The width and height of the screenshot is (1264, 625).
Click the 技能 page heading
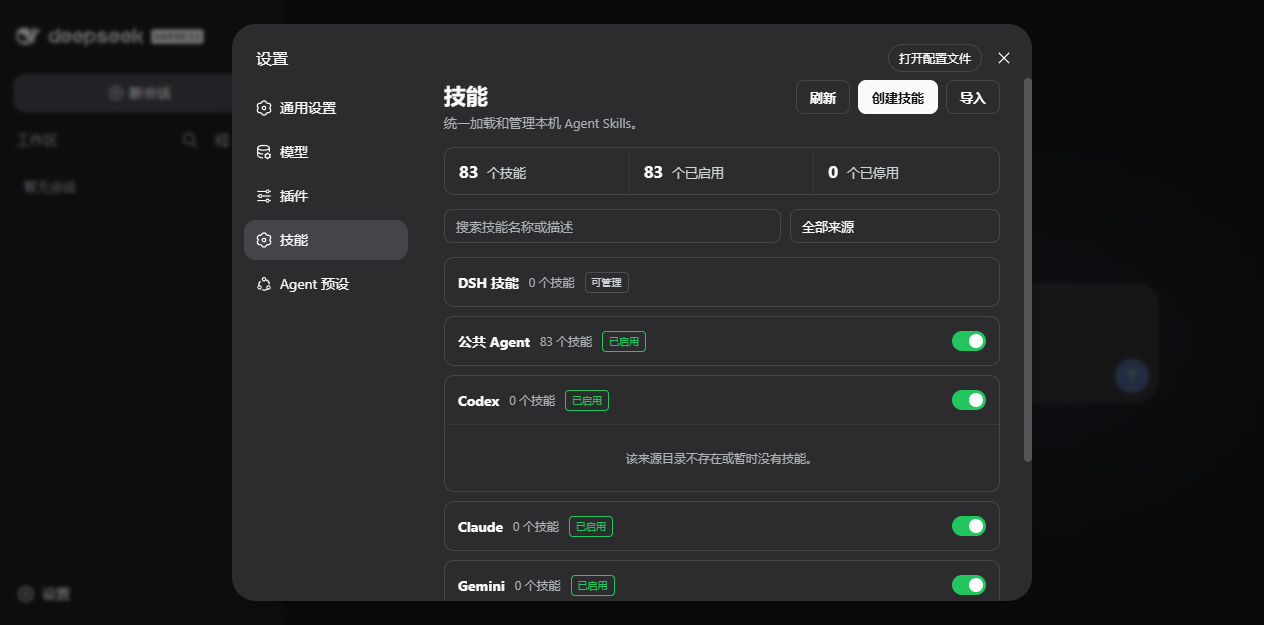tap(466, 96)
